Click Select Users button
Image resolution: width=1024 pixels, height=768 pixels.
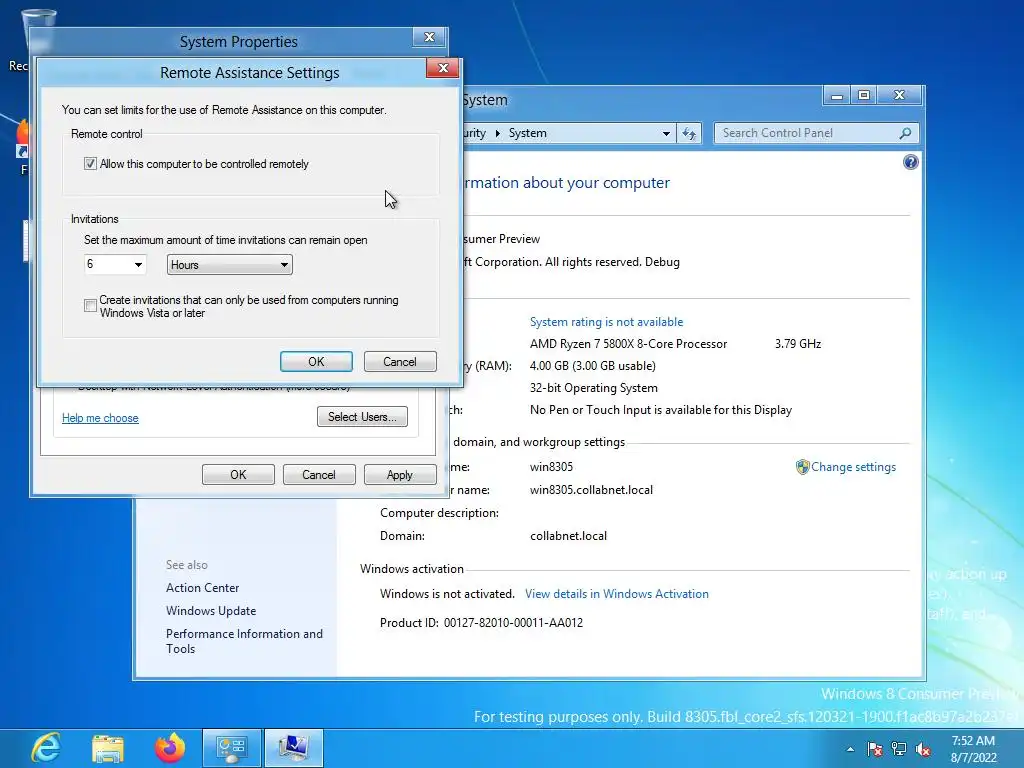[362, 417]
